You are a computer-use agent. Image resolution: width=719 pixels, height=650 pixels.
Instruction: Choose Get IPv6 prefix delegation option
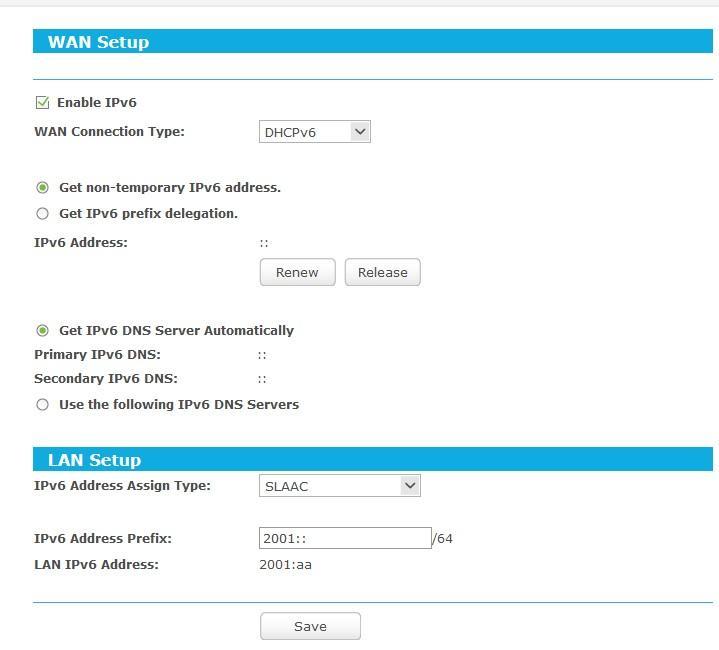tap(42, 213)
